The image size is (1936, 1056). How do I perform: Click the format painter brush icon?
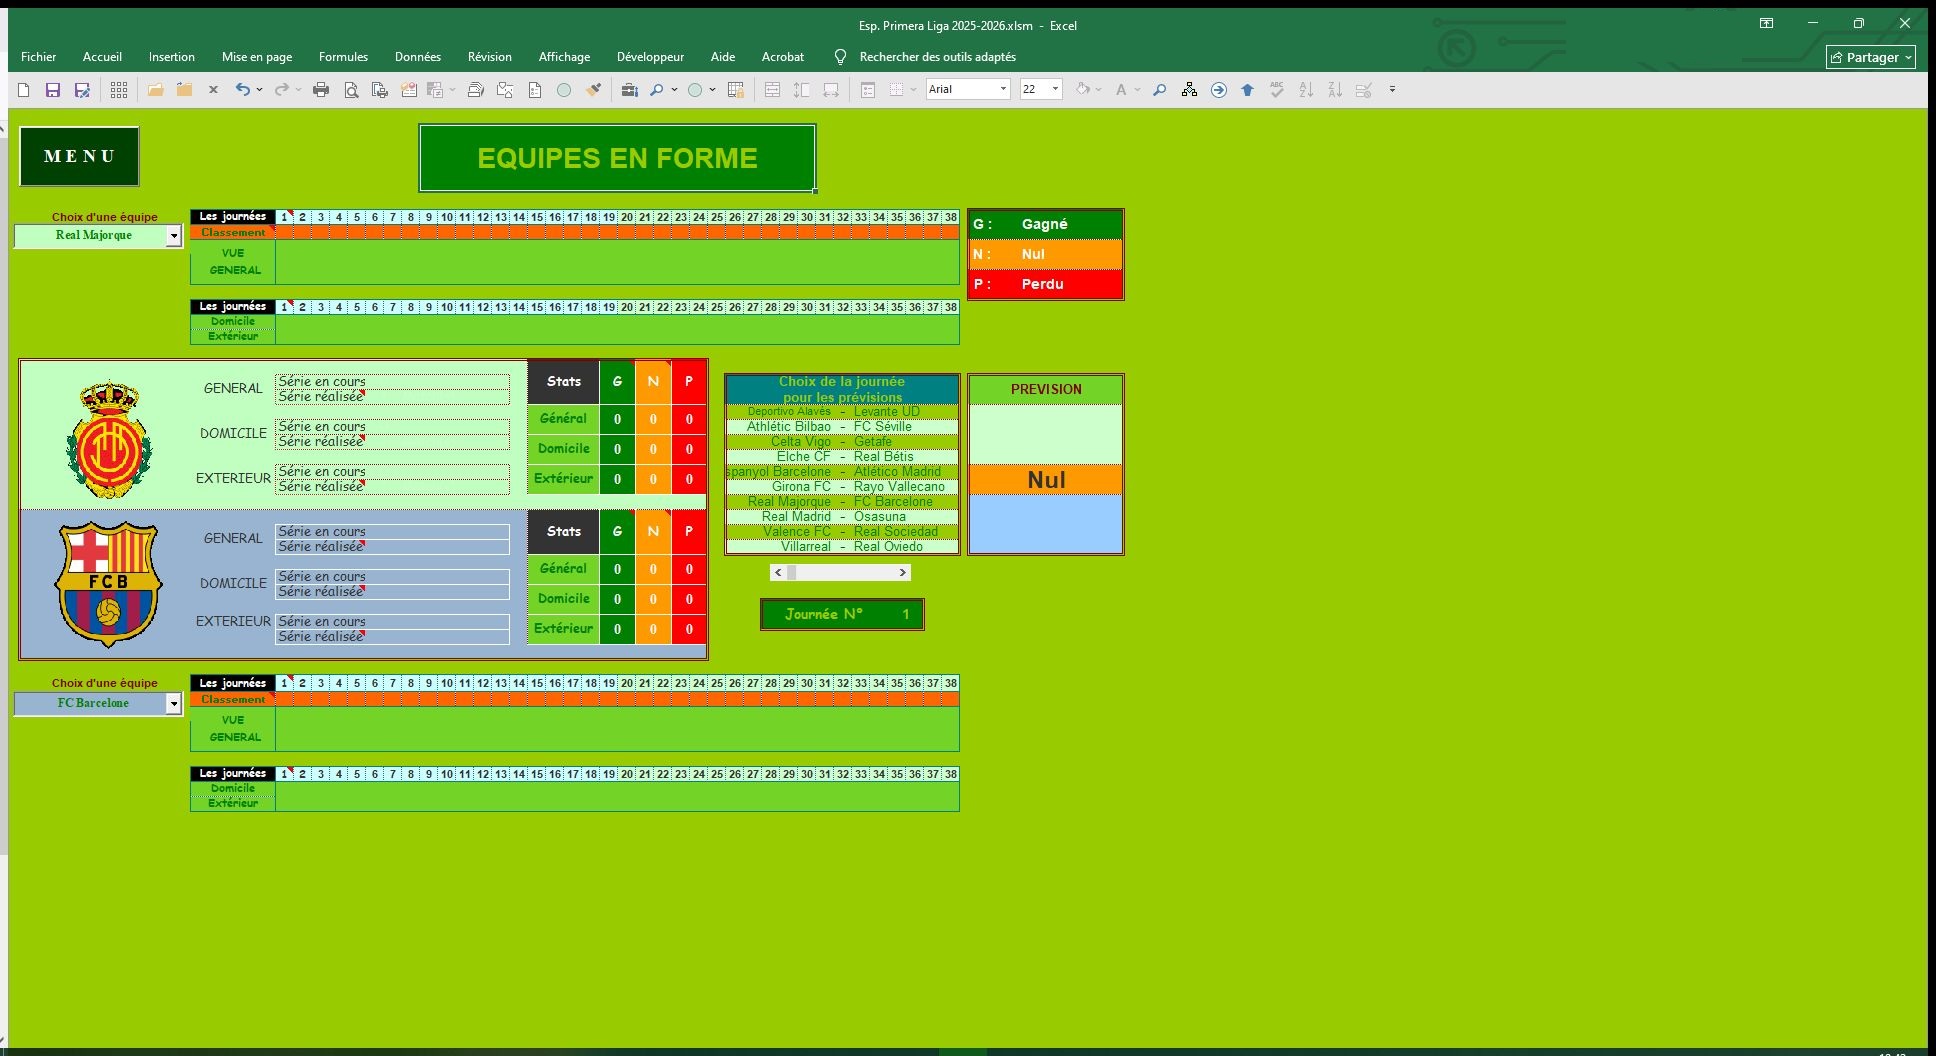(x=594, y=90)
